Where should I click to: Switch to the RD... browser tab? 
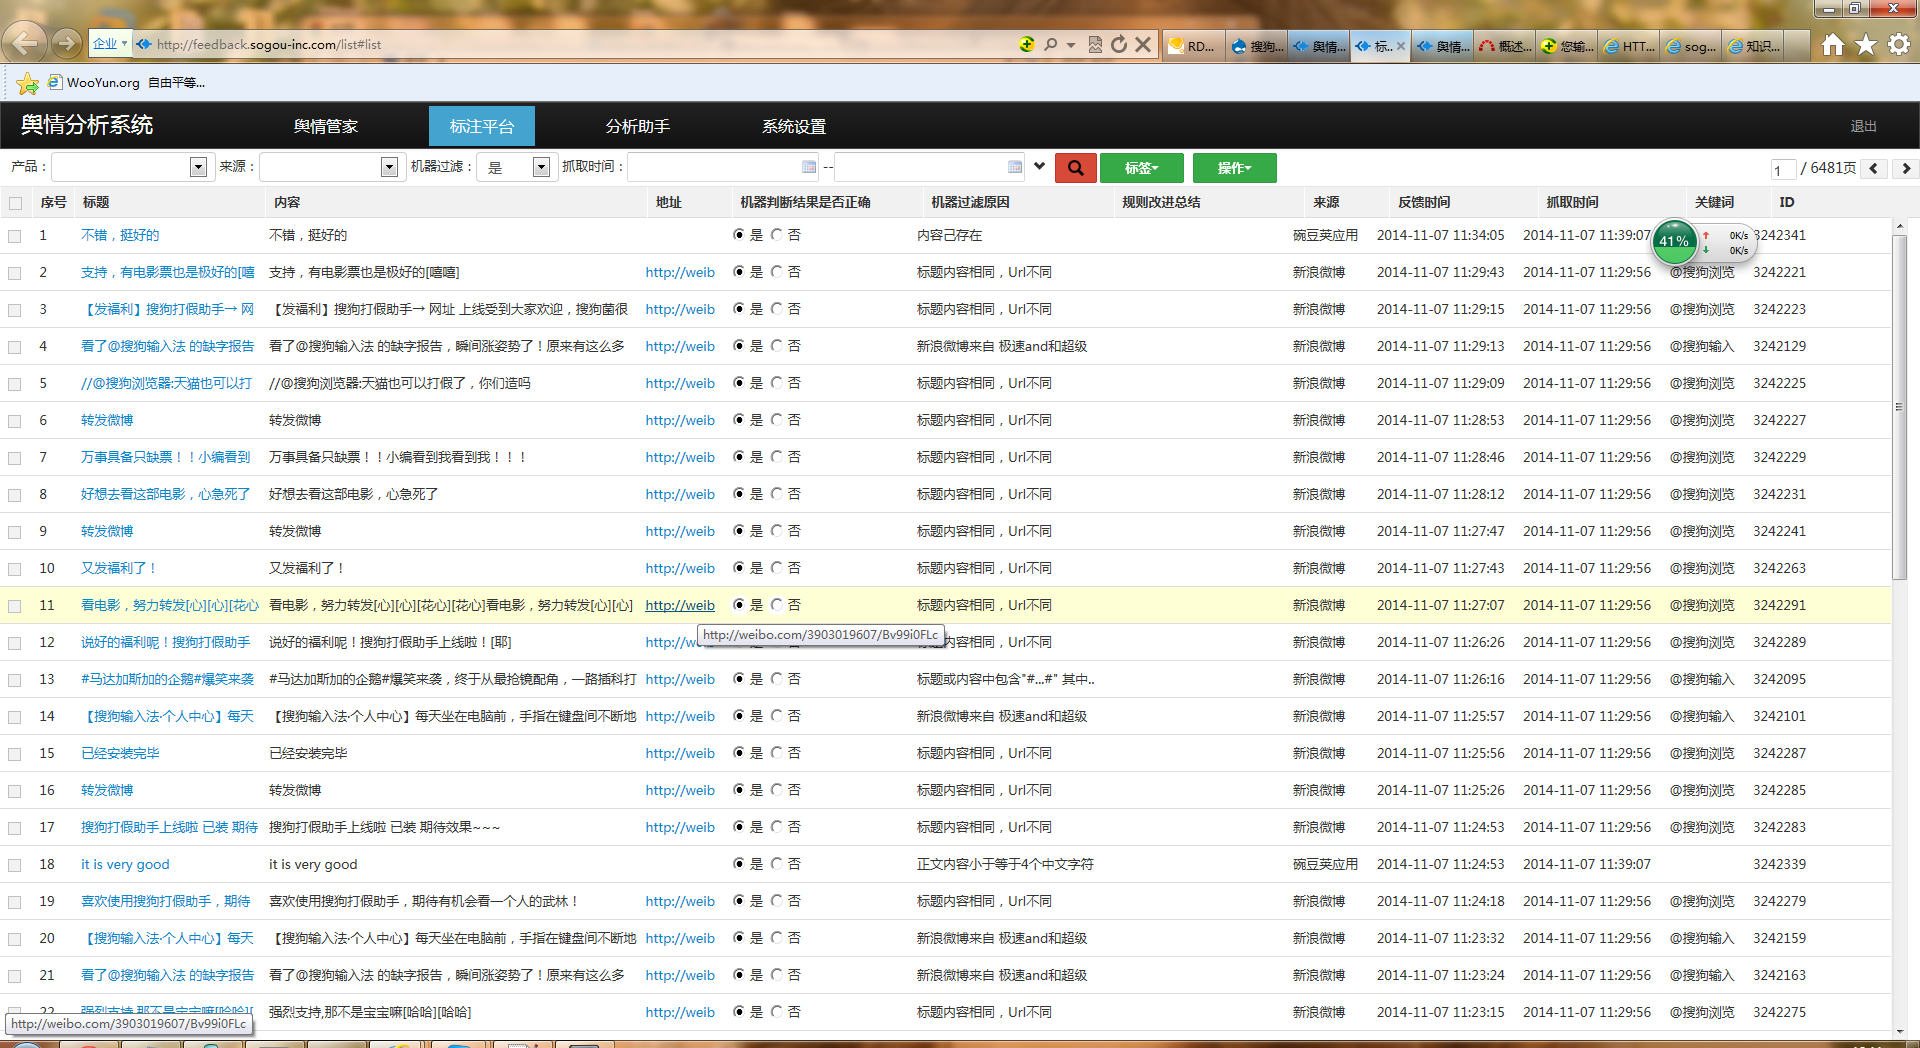coord(1195,46)
